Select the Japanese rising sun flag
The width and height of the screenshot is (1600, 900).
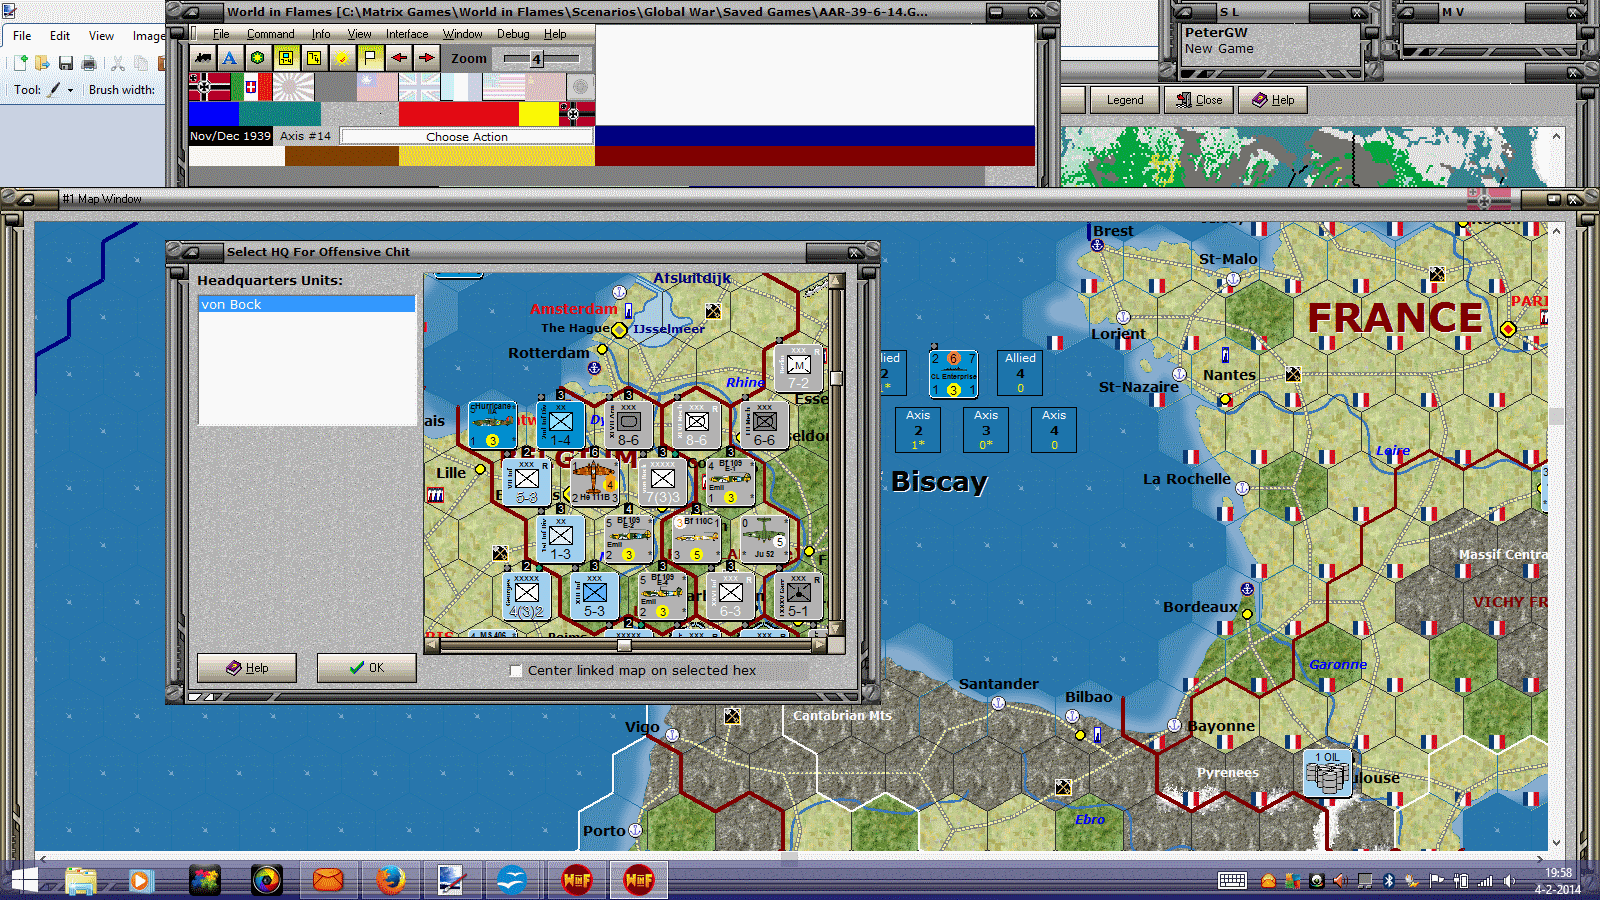click(293, 87)
